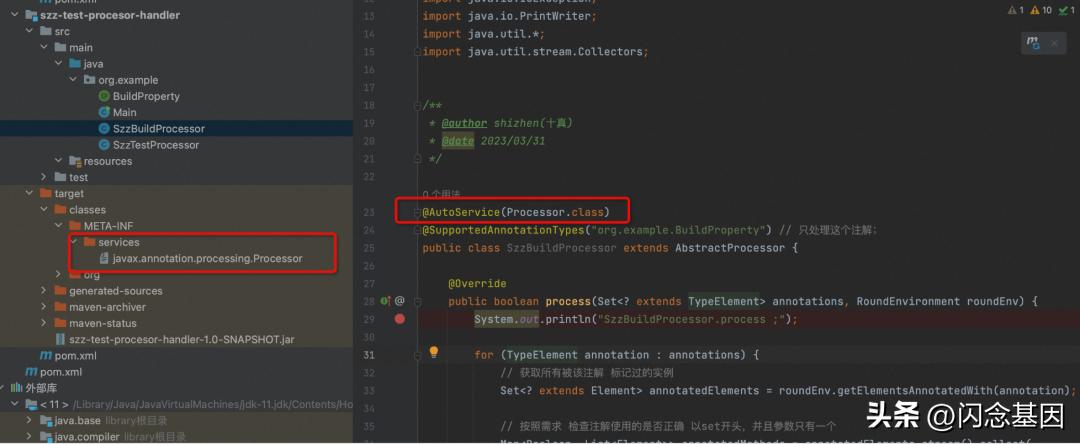
Task: Click the SNAPSHOT.jar archive icon
Action: coord(60,339)
